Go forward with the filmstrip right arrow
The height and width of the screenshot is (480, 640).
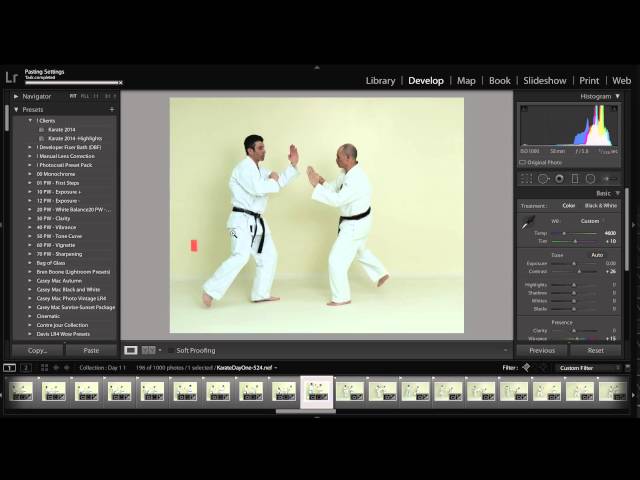tap(67, 368)
